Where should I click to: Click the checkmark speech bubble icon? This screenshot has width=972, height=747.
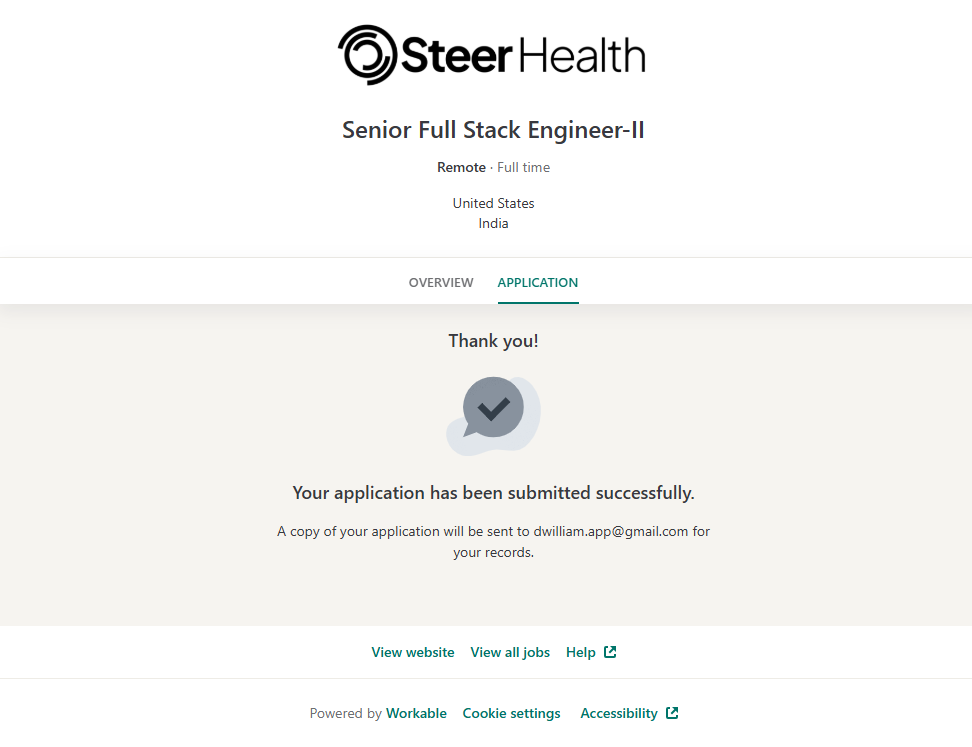coord(493,409)
